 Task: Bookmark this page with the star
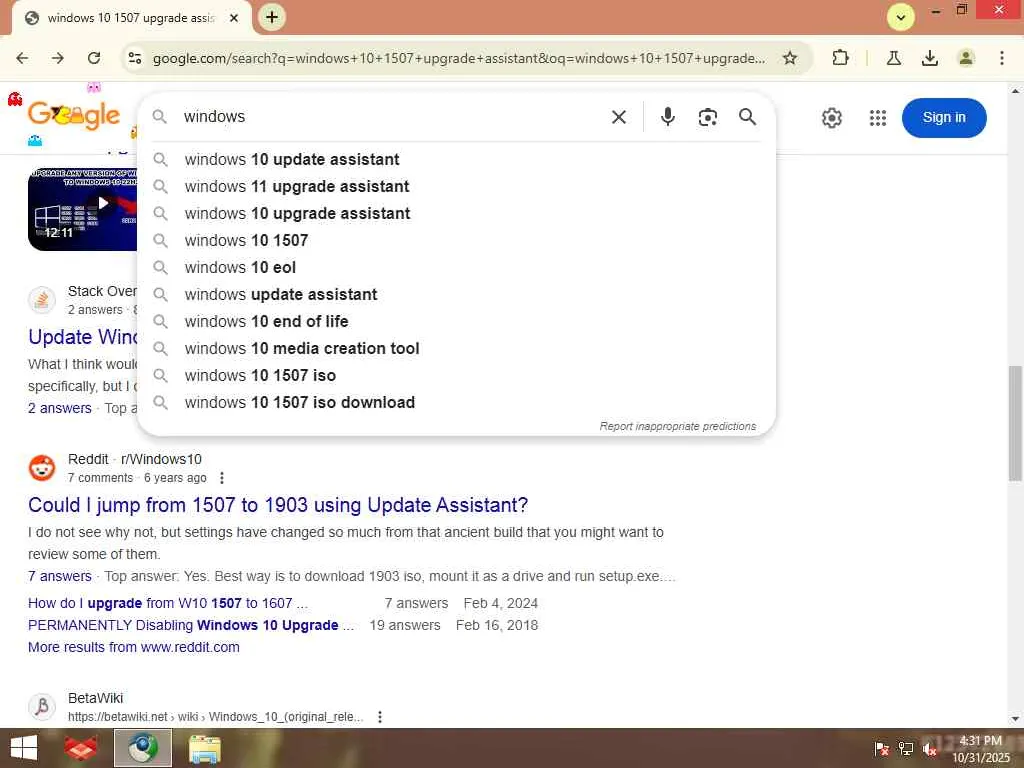coord(790,58)
